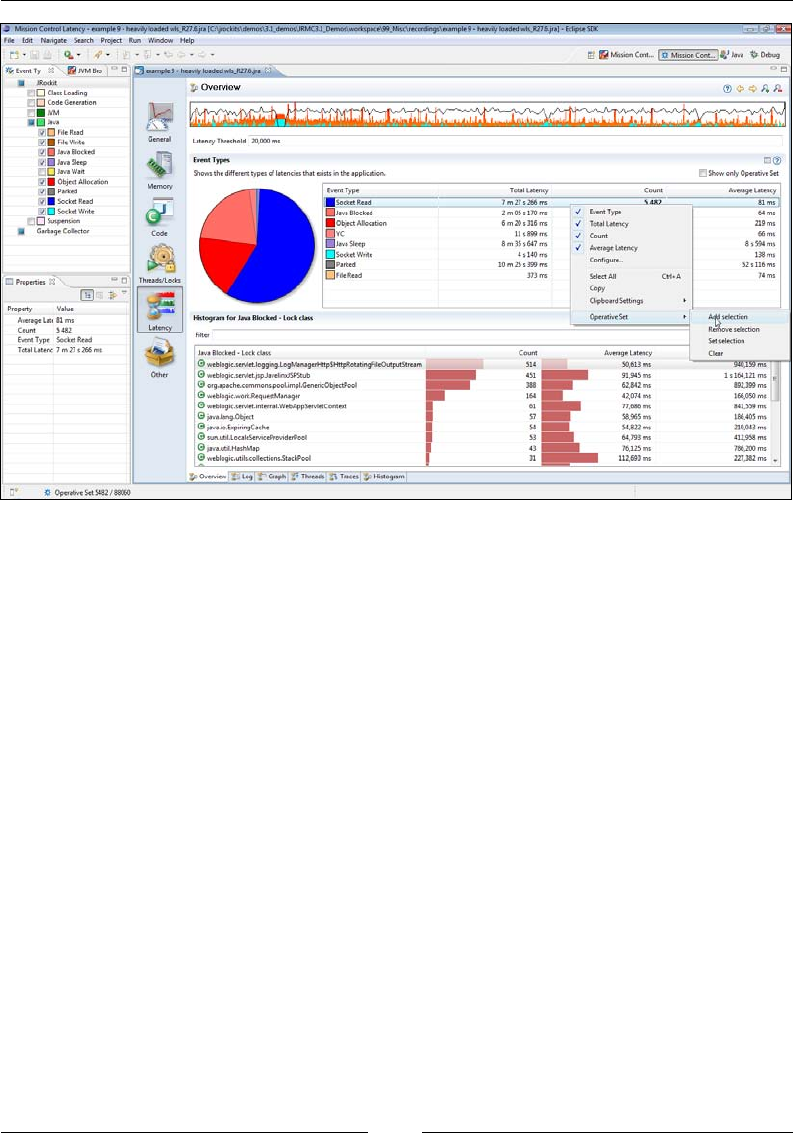Click the lock icon beside java.lang.Object

pos(201,417)
